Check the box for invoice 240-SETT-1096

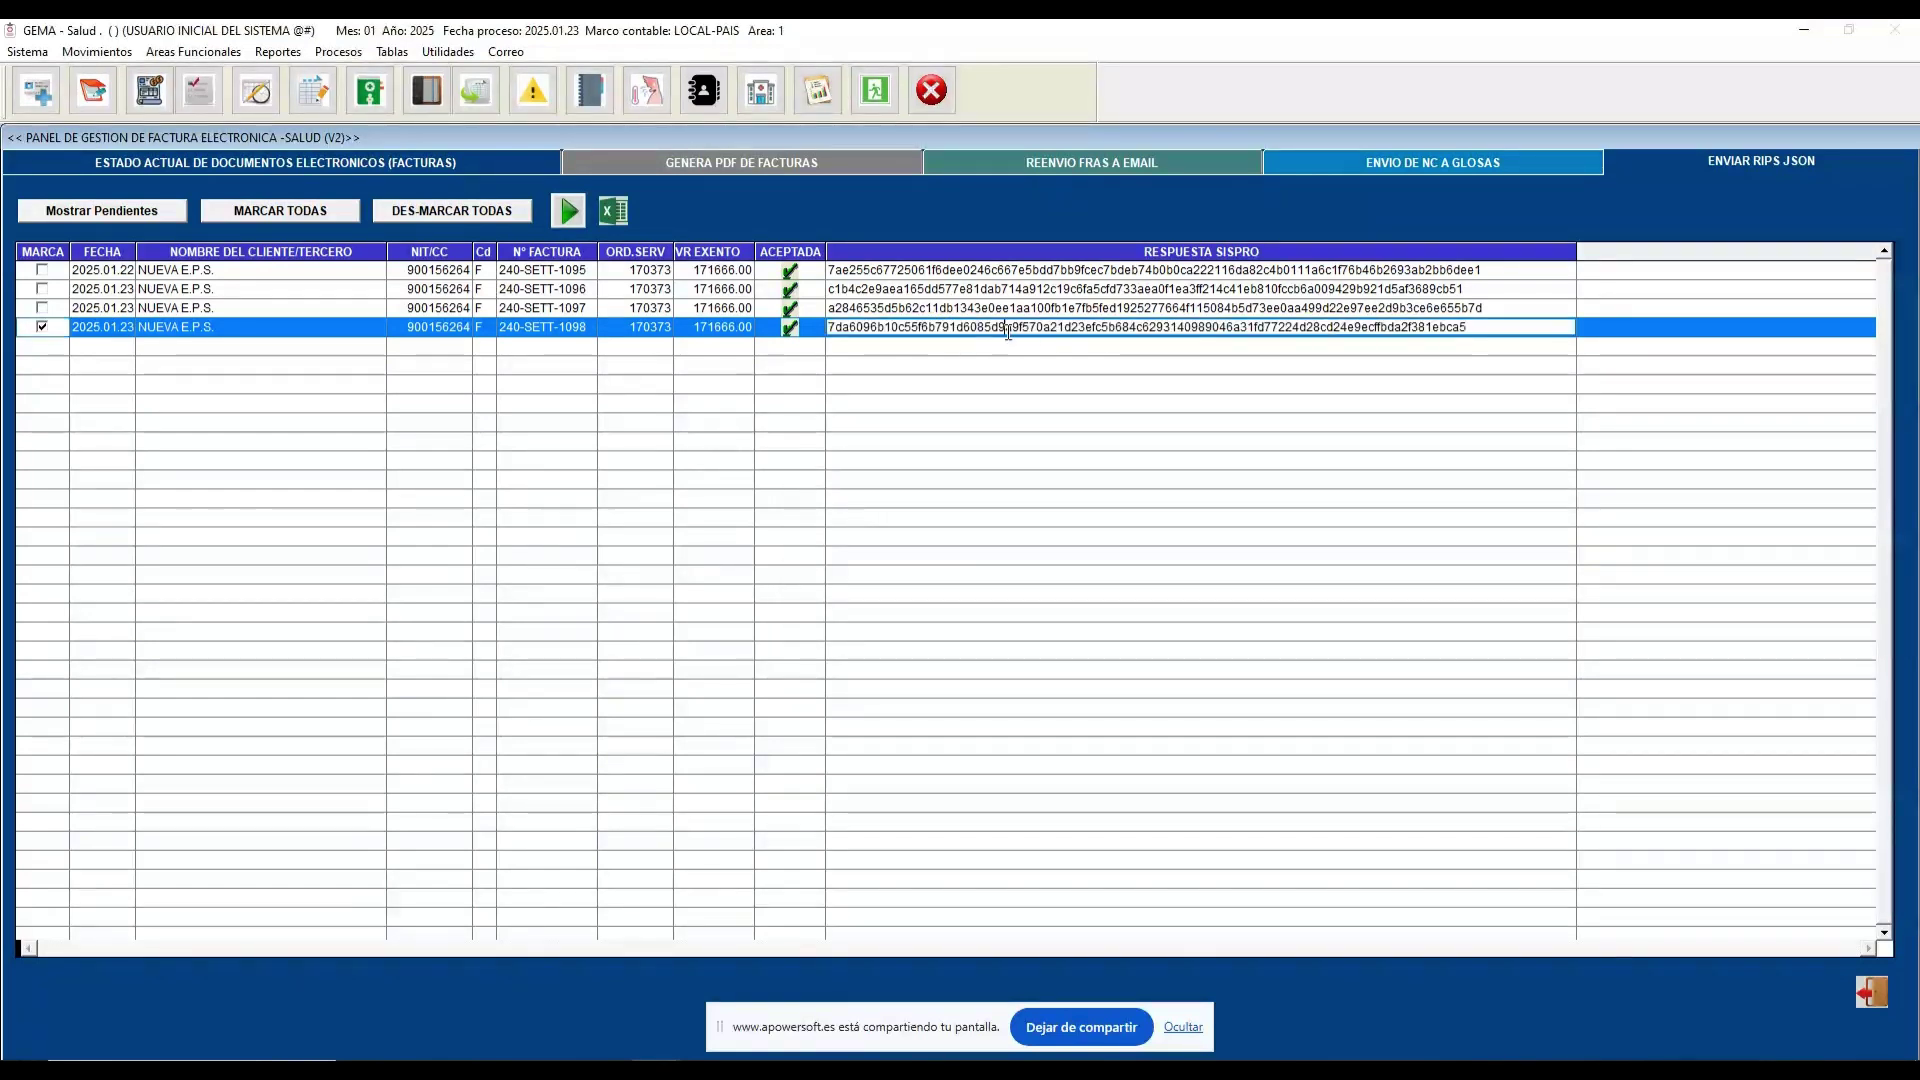tap(42, 289)
